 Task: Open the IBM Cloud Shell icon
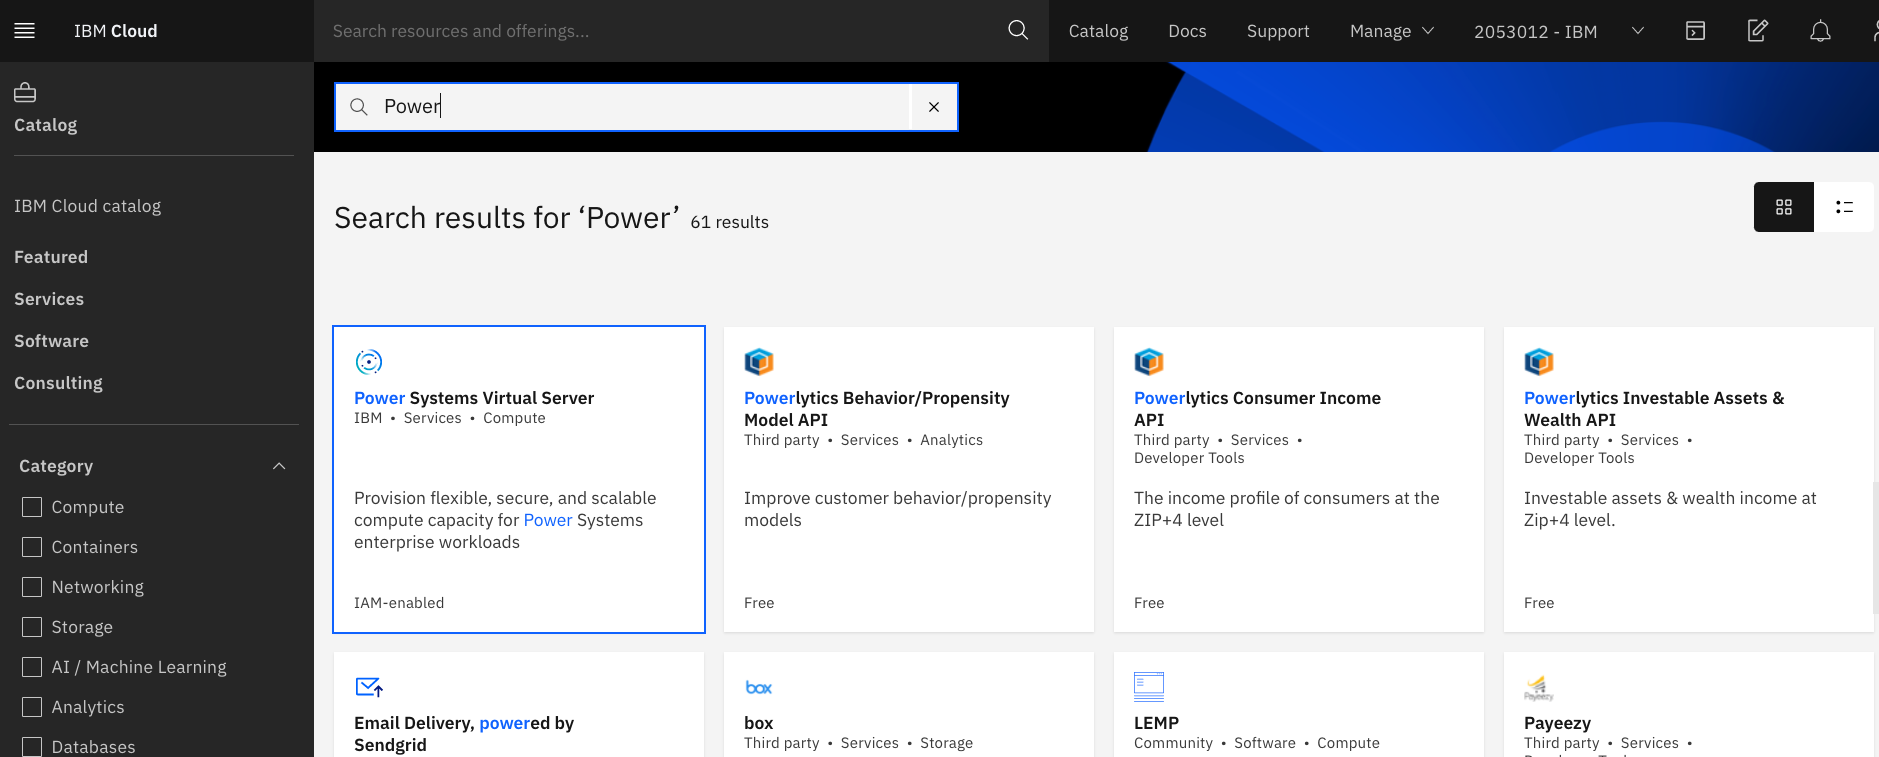[1695, 31]
